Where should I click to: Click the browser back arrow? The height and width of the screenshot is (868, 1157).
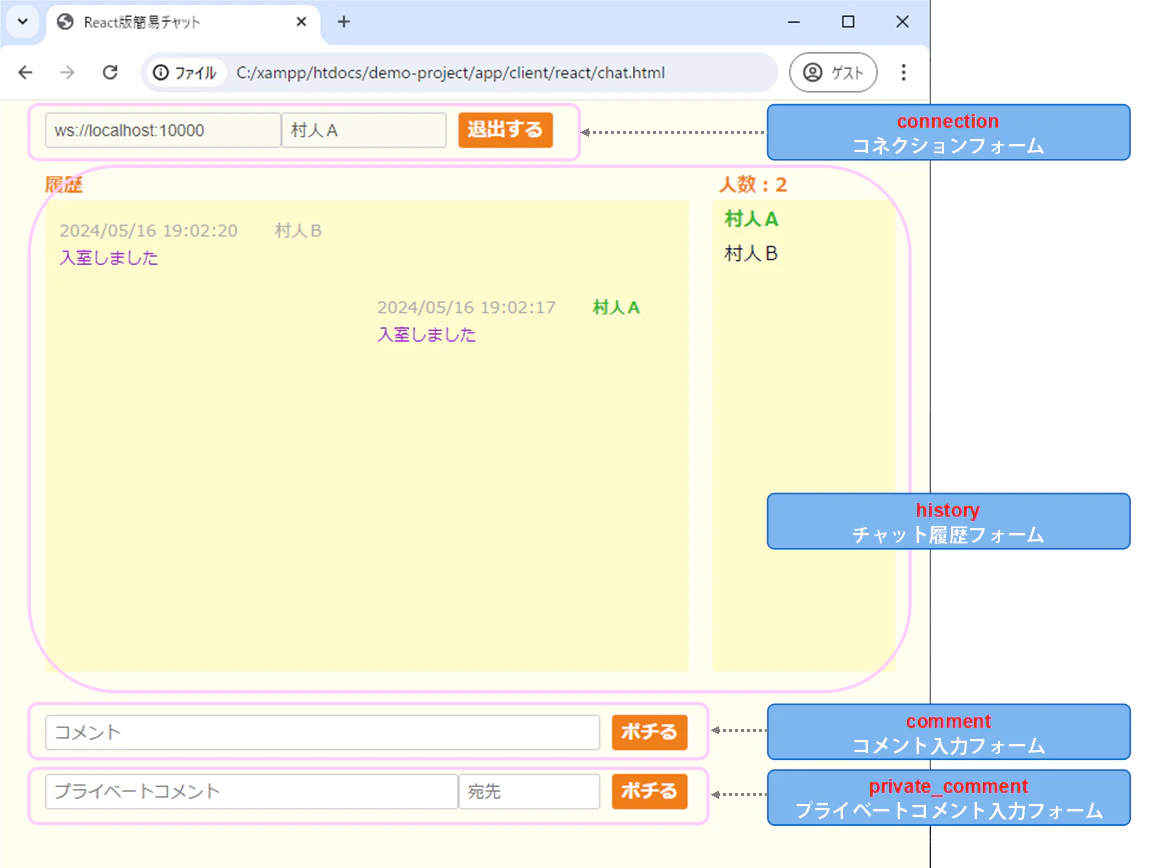pyautogui.click(x=26, y=72)
